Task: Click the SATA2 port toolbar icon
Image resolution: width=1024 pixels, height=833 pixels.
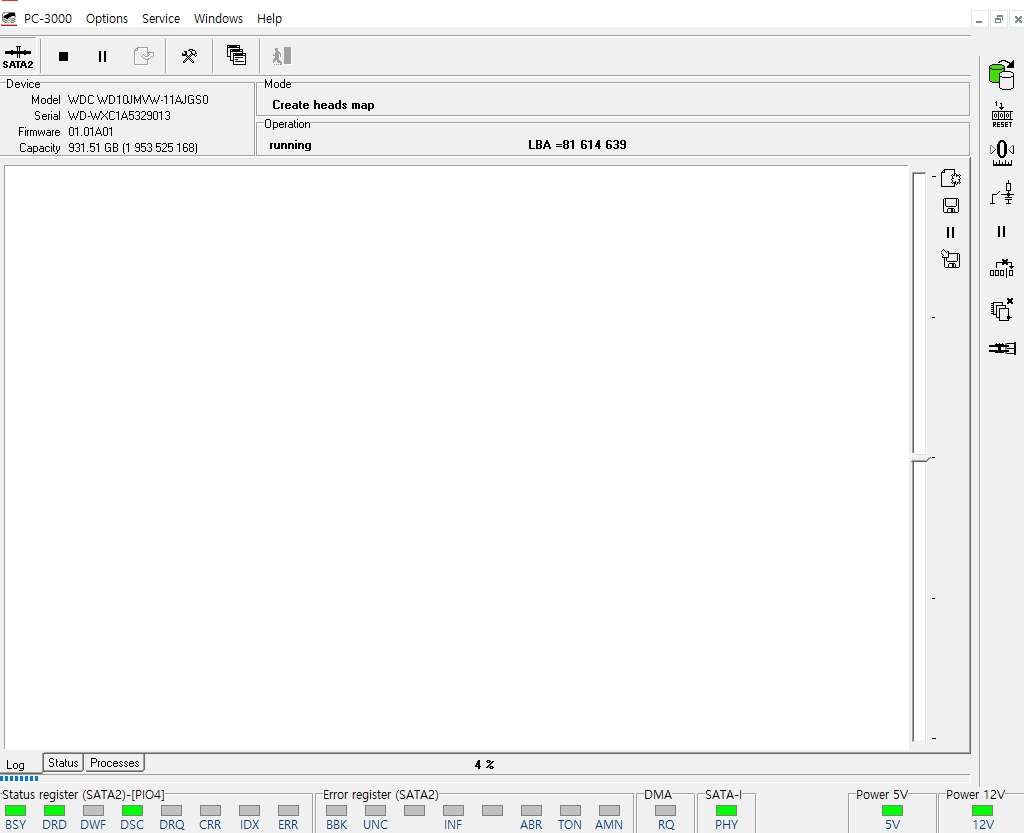Action: [18, 57]
